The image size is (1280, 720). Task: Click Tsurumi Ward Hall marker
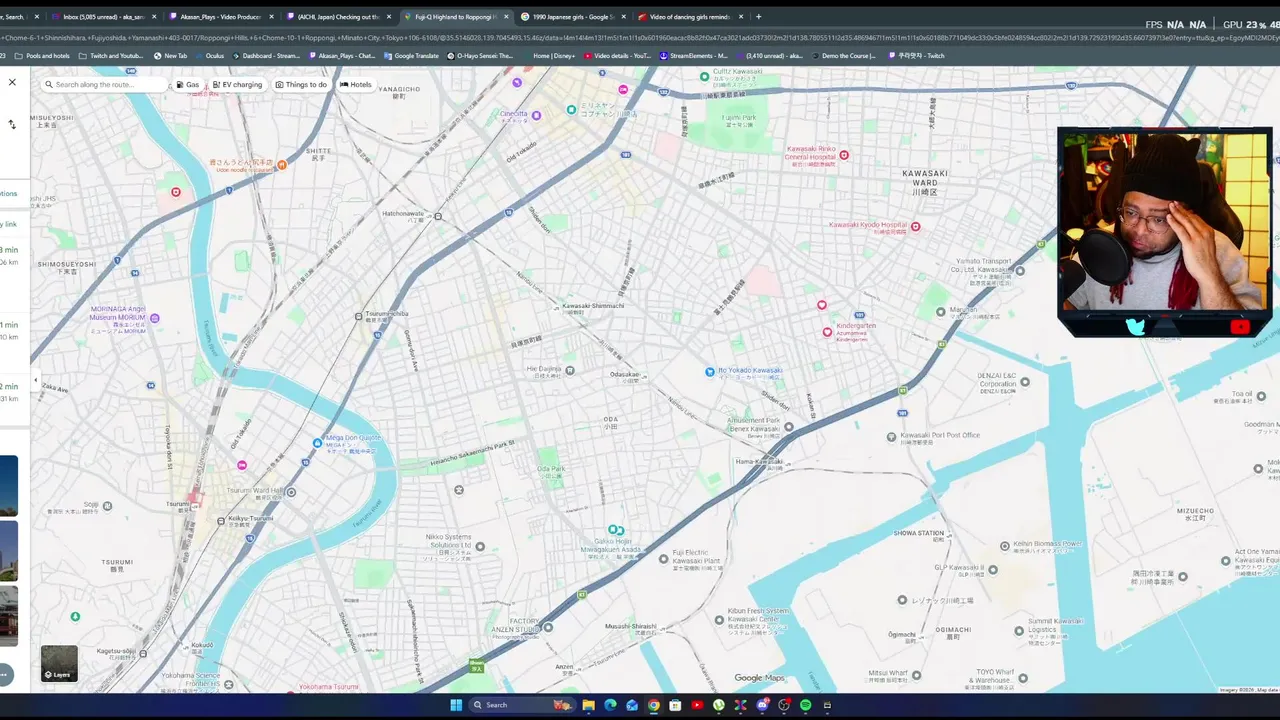[x=291, y=492]
